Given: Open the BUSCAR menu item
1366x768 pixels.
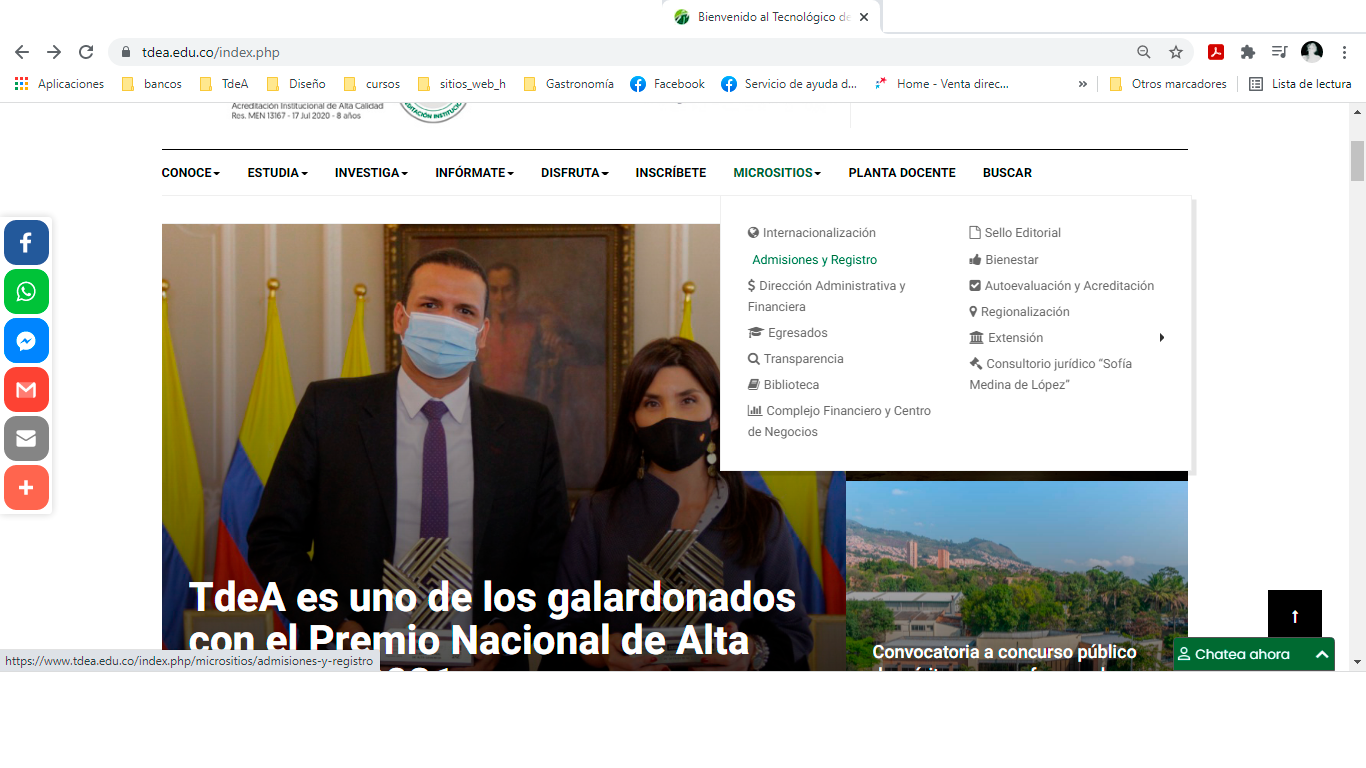Looking at the screenshot, I should 1007,173.
